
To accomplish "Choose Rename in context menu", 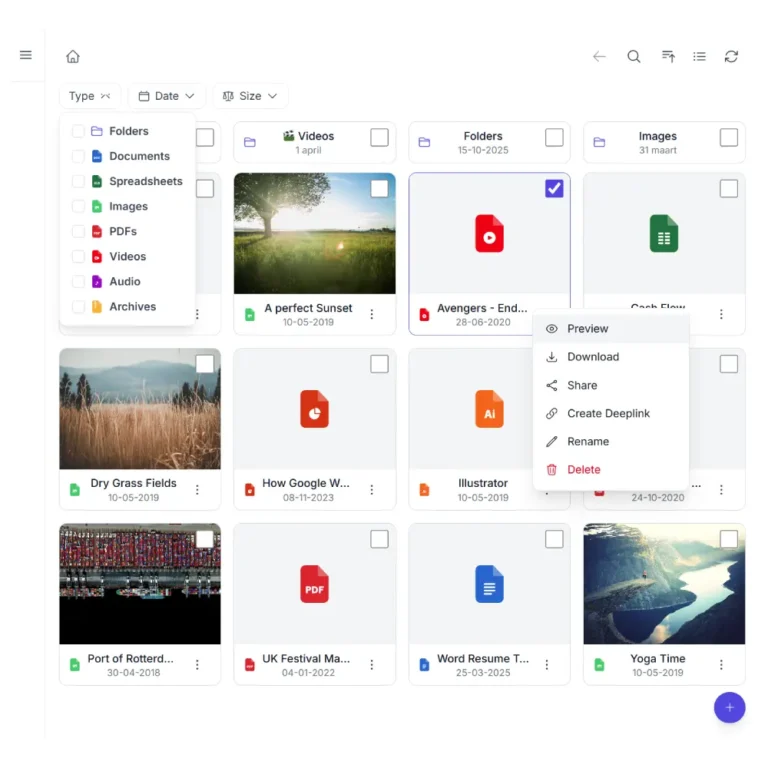I will pyautogui.click(x=611, y=441).
